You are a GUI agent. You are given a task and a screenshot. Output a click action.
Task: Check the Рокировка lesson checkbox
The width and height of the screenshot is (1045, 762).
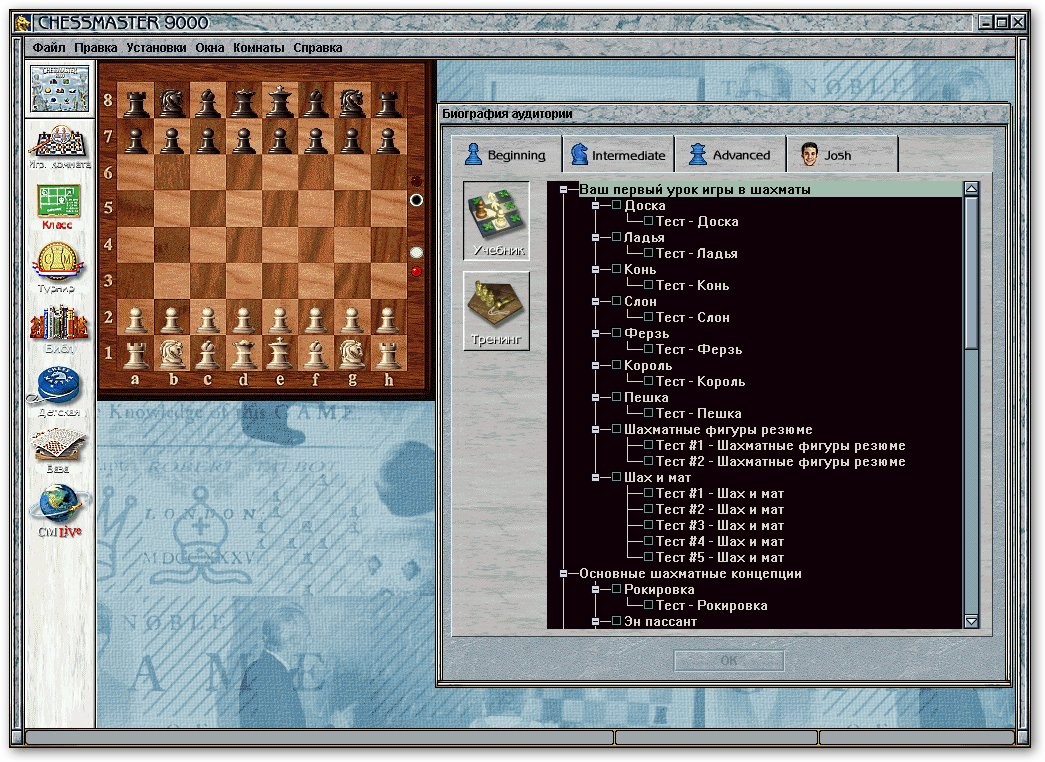click(x=616, y=589)
